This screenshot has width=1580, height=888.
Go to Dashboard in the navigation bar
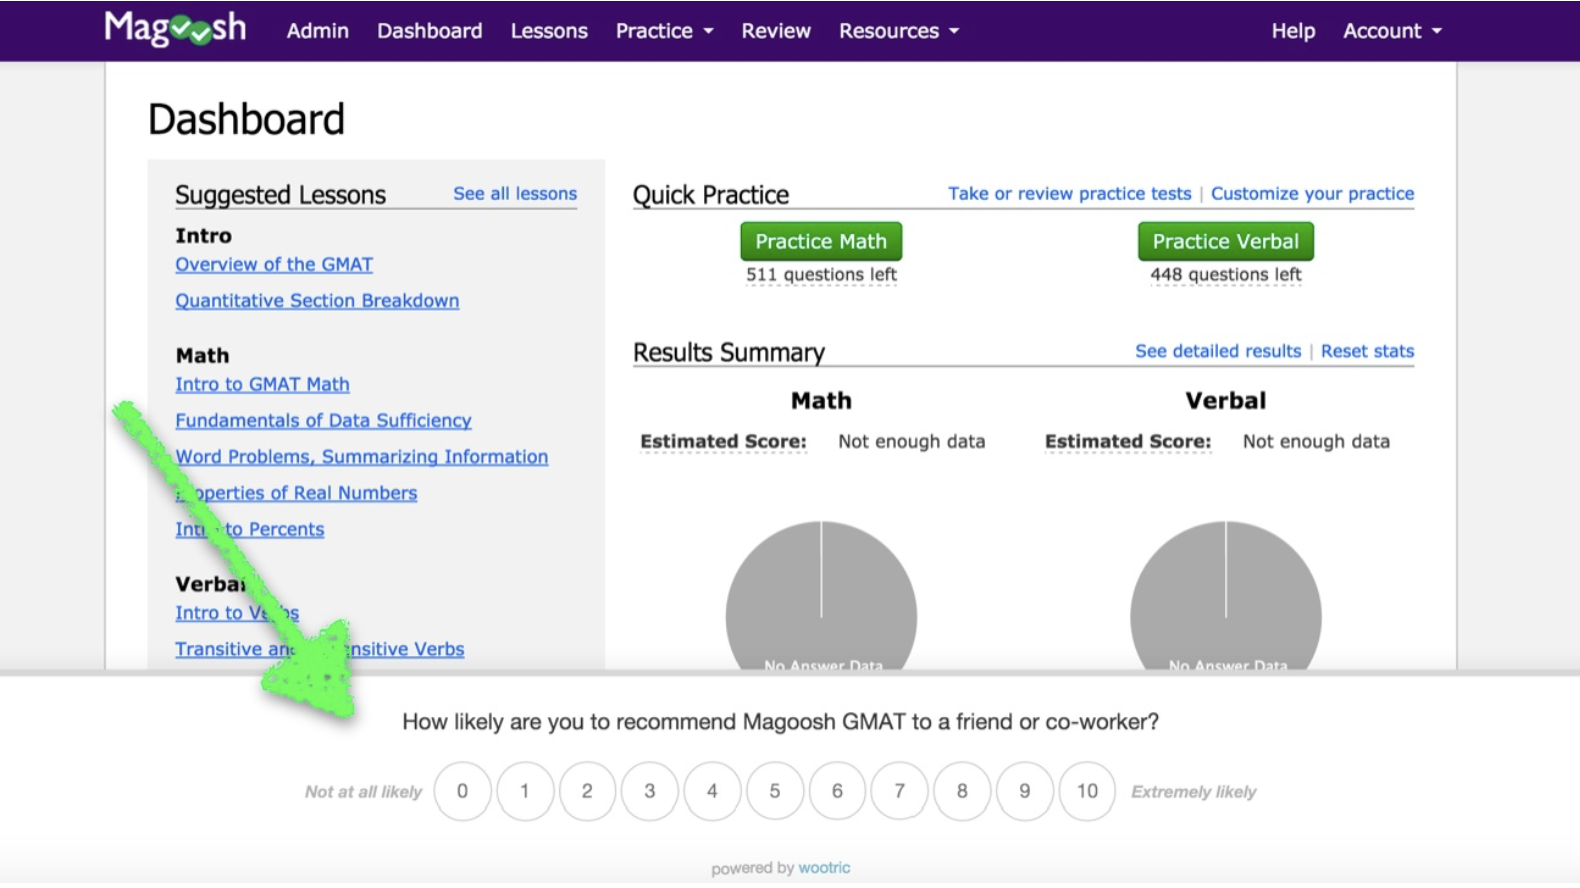coord(430,31)
